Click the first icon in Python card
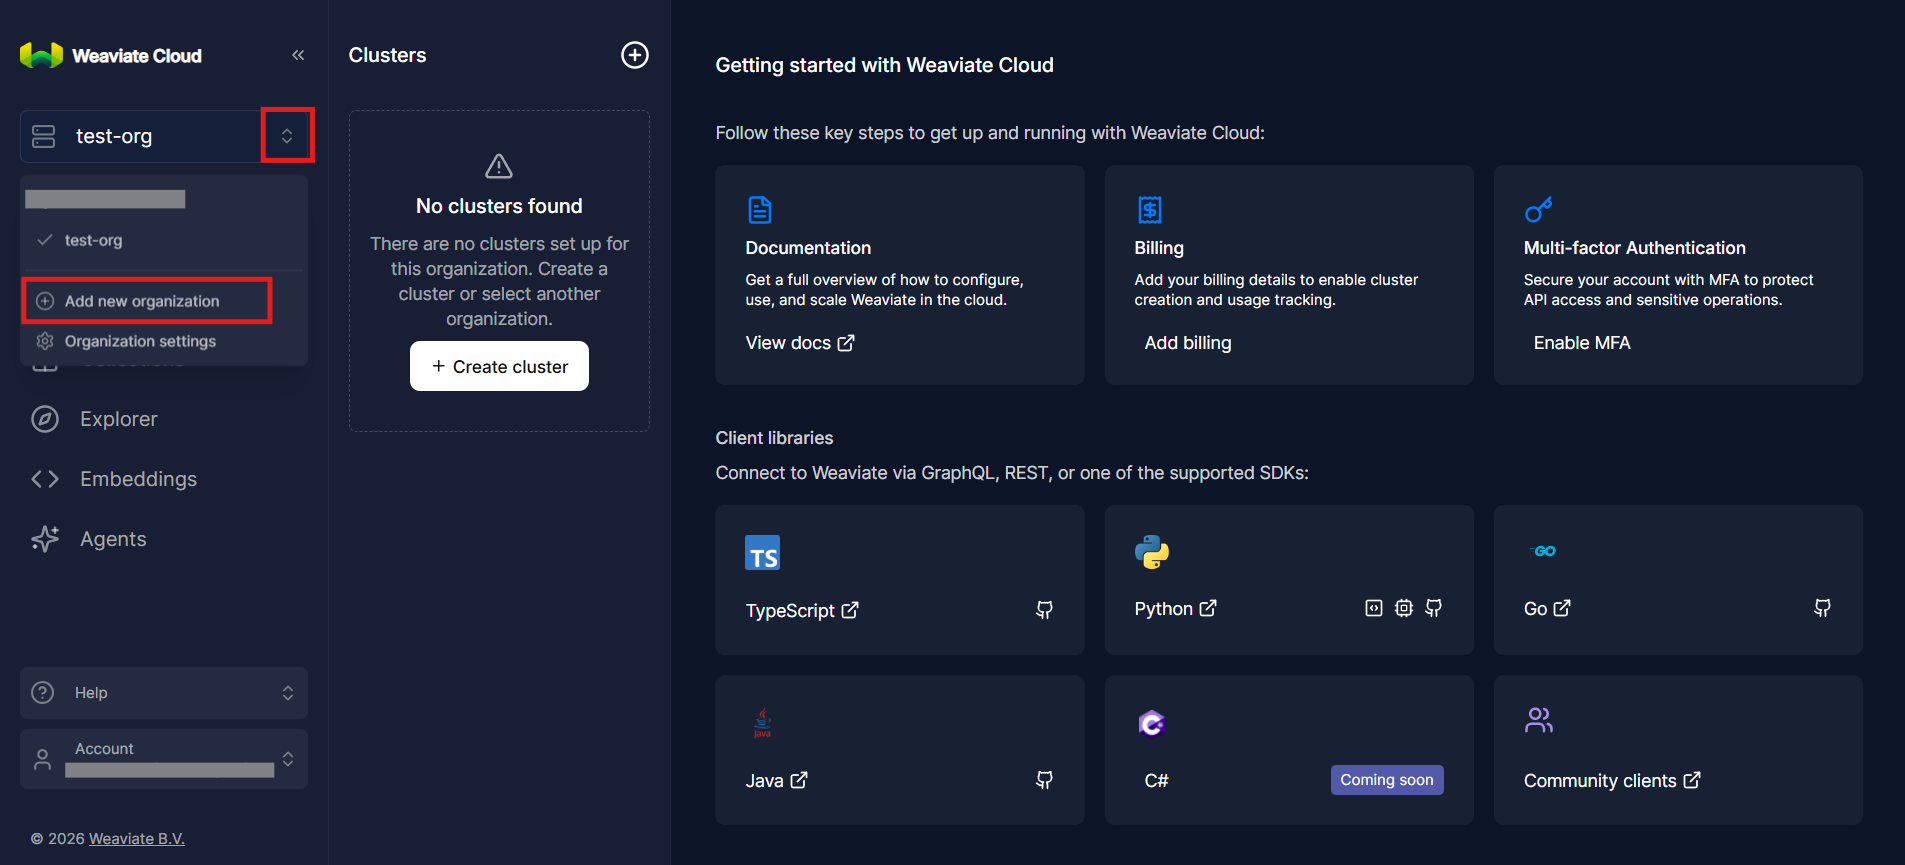 tap(1374, 608)
